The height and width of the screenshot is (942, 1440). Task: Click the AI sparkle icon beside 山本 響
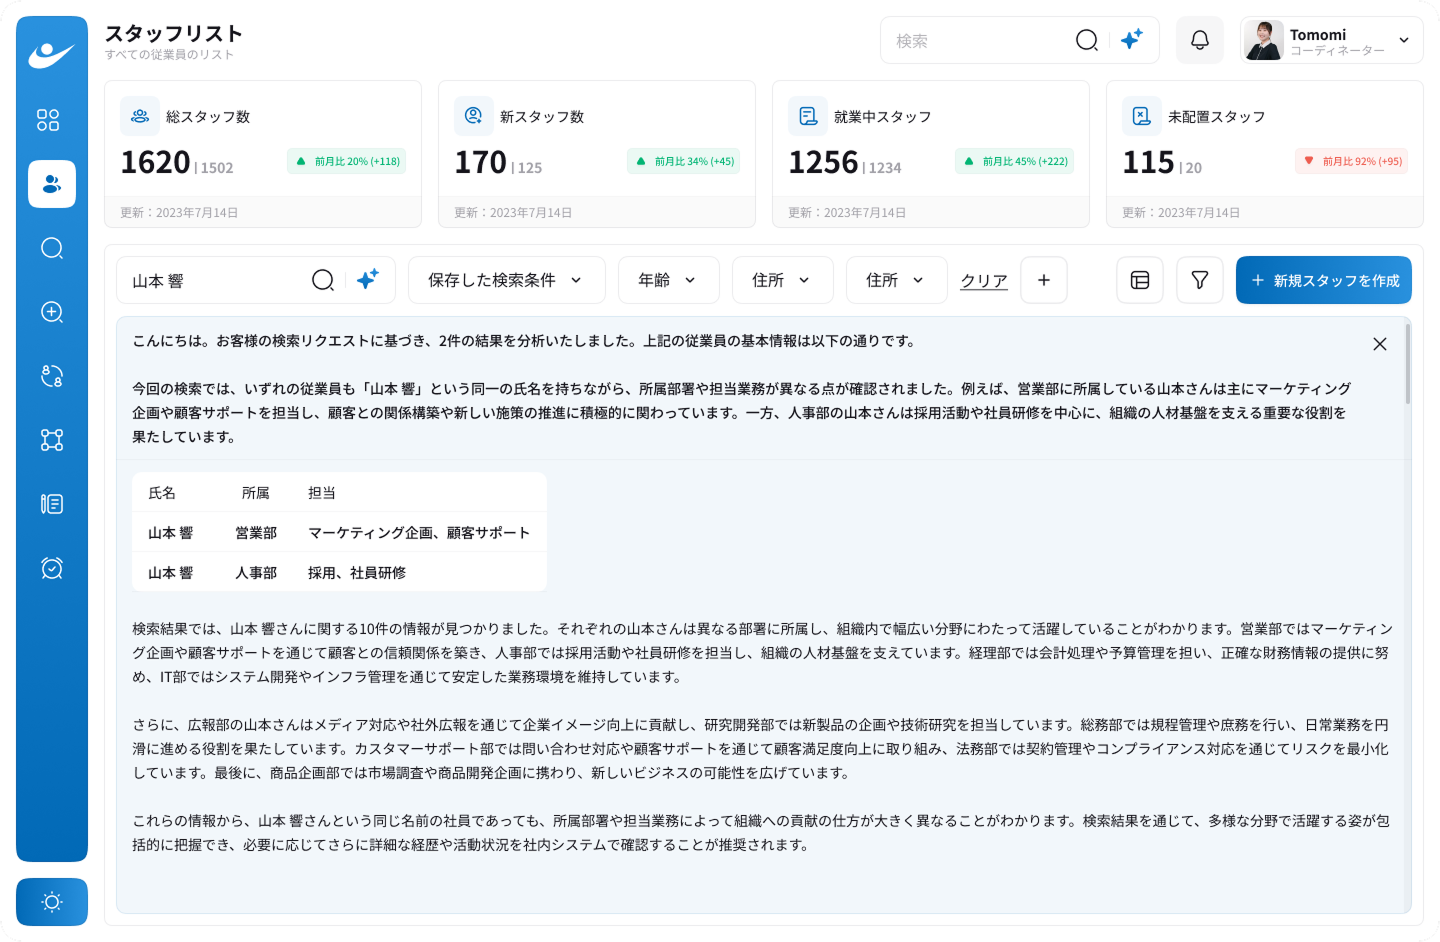click(x=368, y=280)
